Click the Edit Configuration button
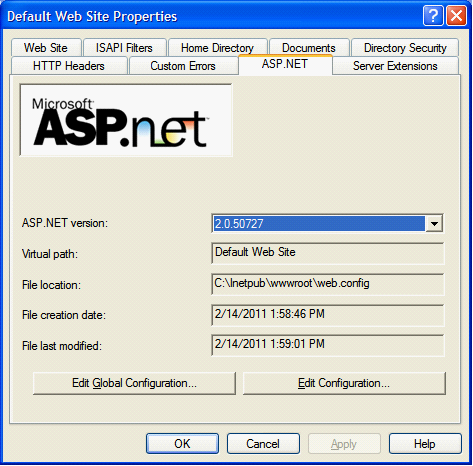The width and height of the screenshot is (473, 466). coord(344,383)
